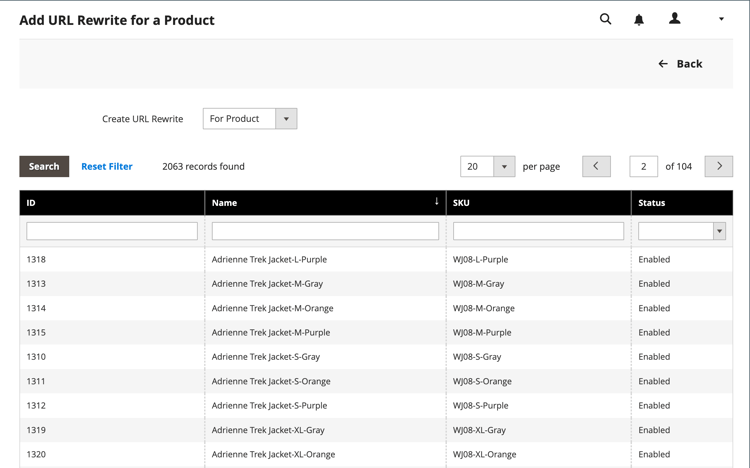Expand the account menu arrow

pos(721,19)
